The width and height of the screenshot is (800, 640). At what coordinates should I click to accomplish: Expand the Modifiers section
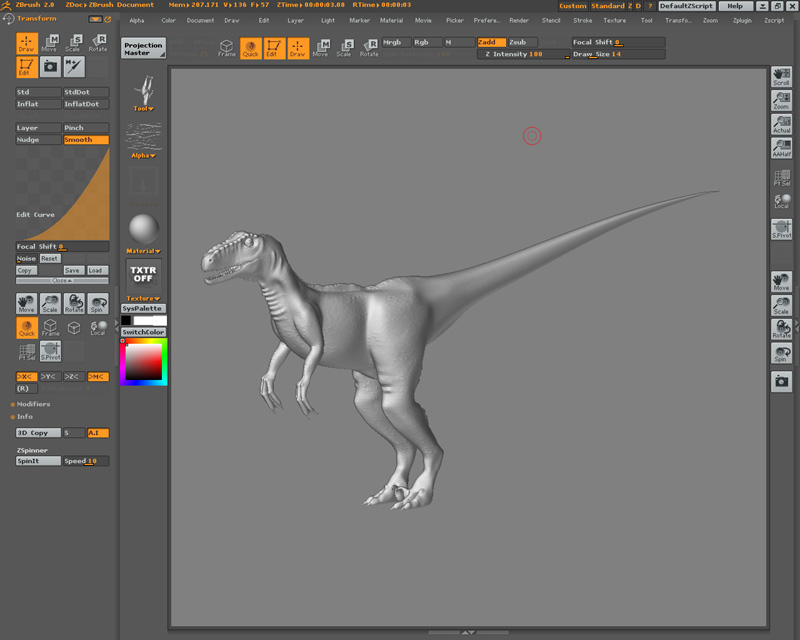(31, 404)
